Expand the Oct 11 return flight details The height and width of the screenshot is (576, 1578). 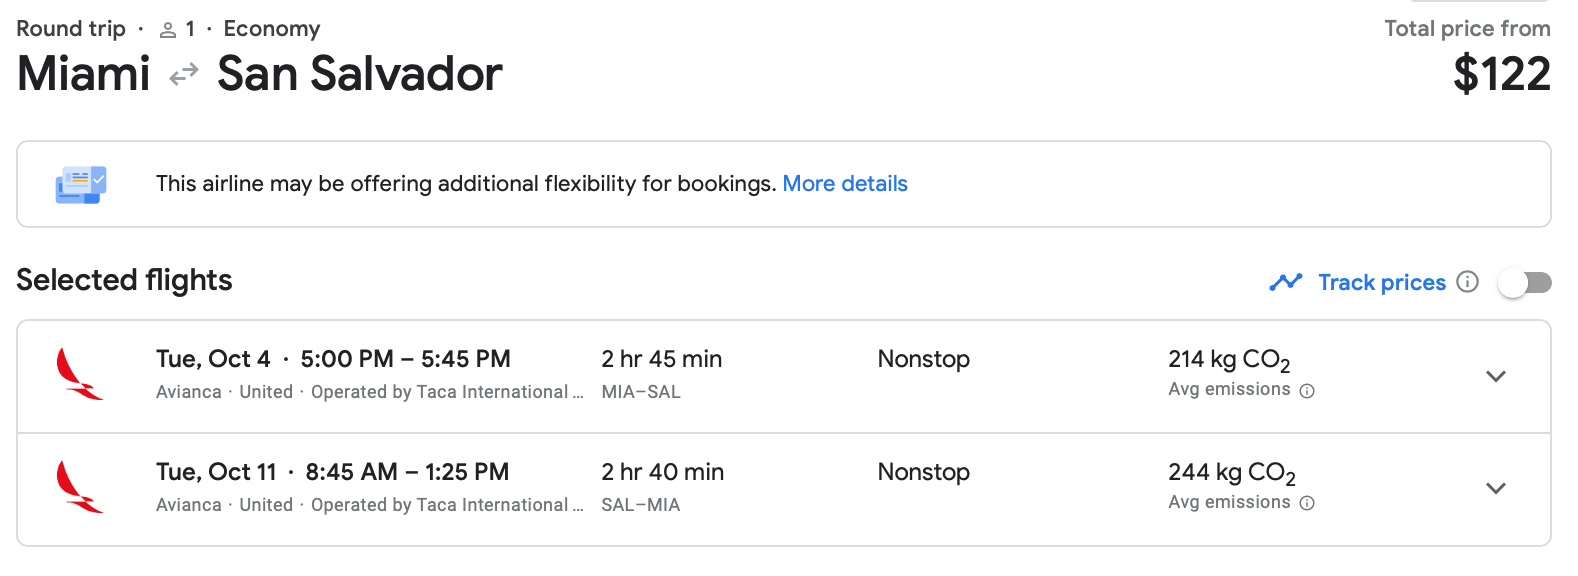coord(1495,488)
